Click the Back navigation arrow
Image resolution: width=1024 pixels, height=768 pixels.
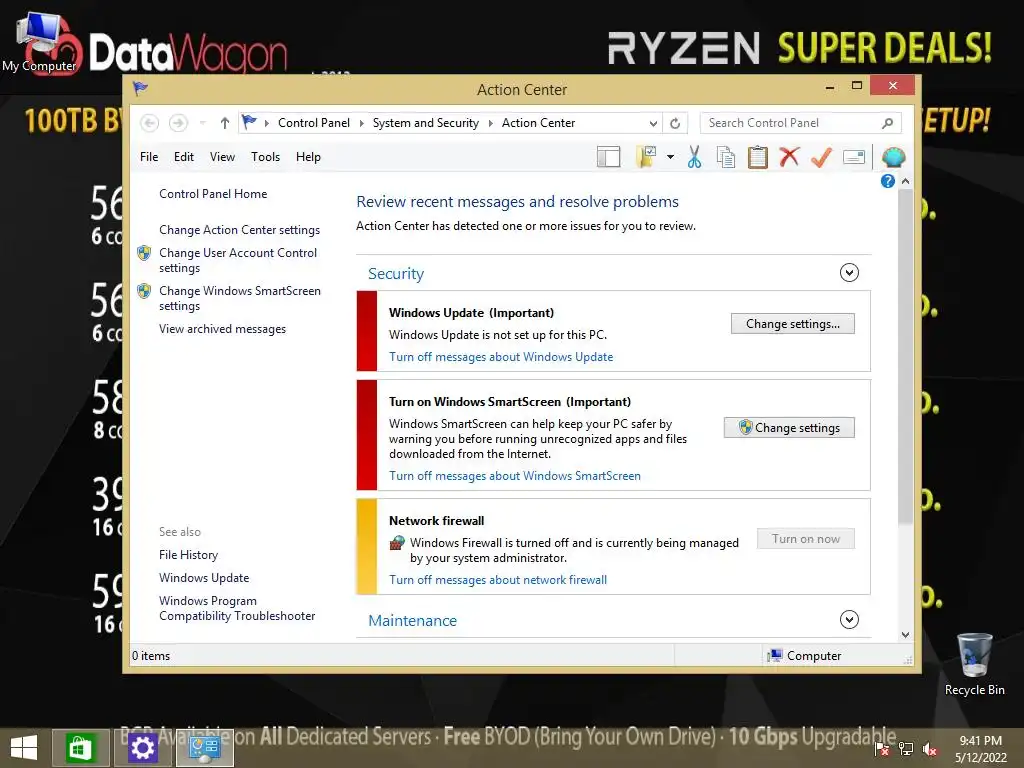150,123
